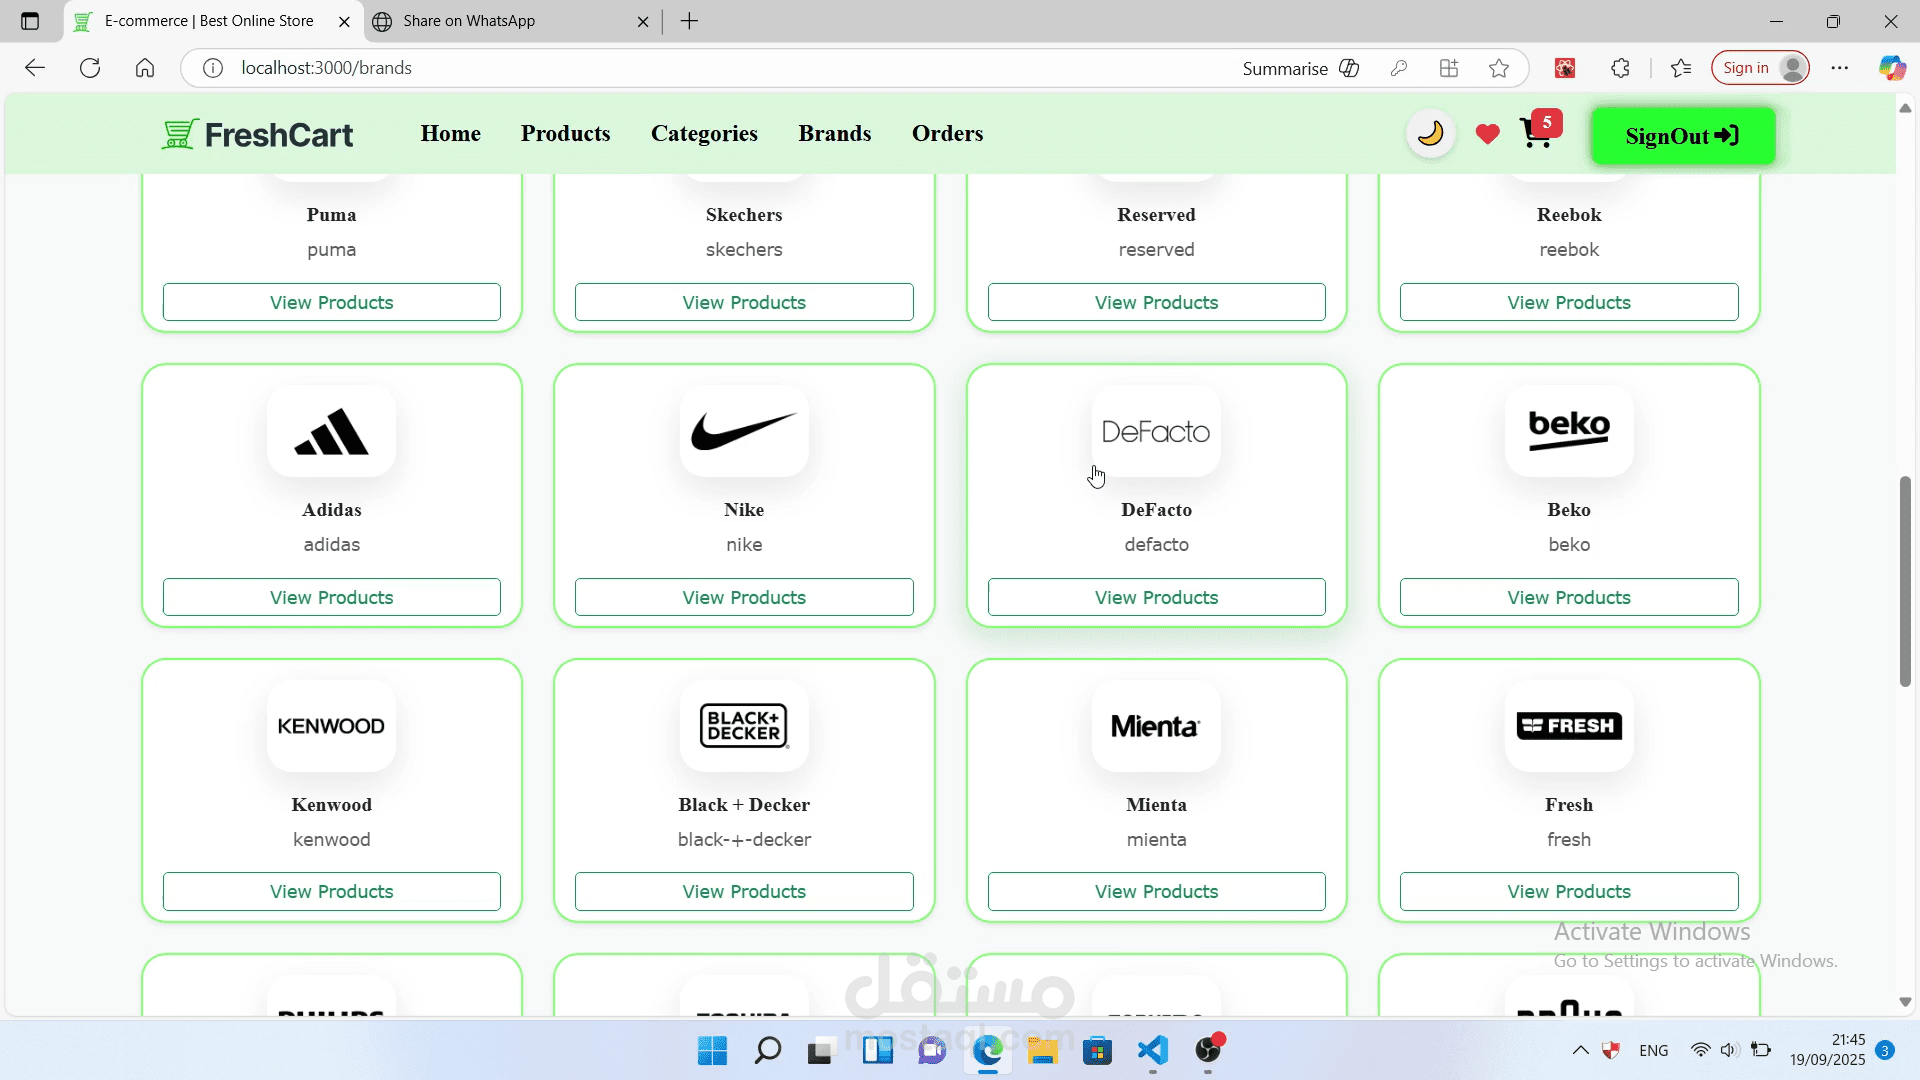Open the Wi-Fi network tray icon
The height and width of the screenshot is (1080, 1920).
1700,1050
